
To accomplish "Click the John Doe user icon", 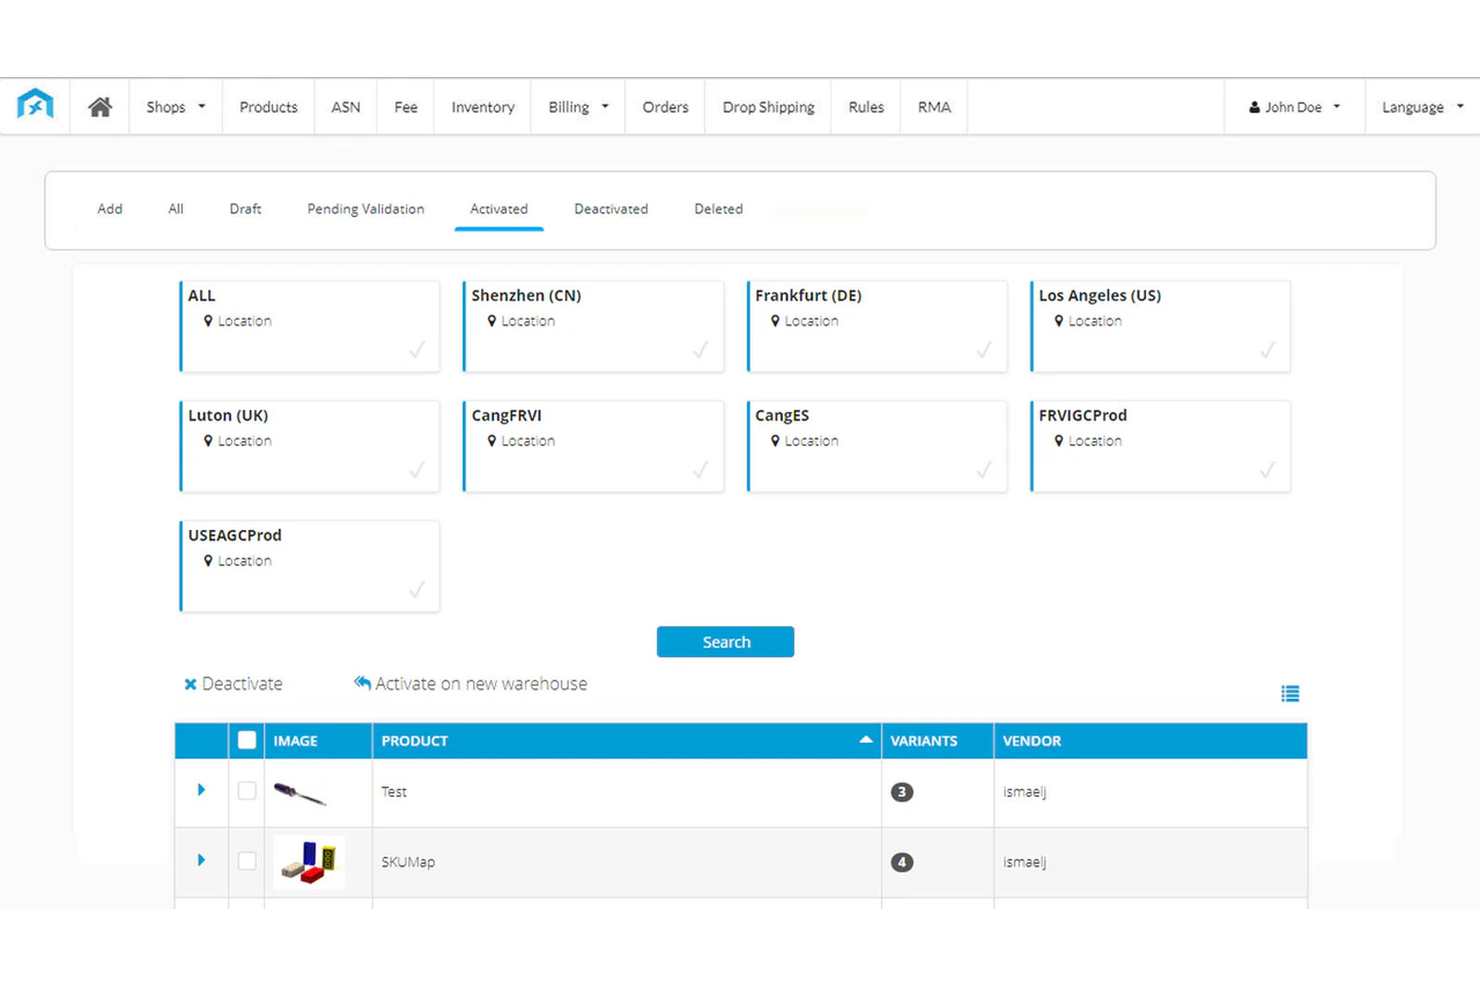I will point(1254,106).
